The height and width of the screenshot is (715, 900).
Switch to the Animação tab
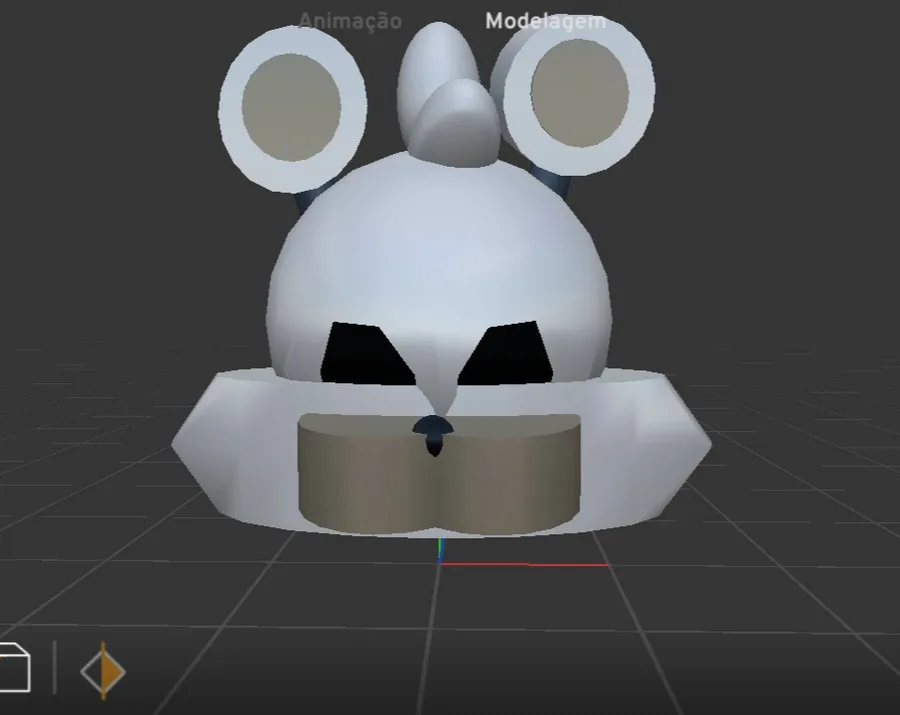350,21
